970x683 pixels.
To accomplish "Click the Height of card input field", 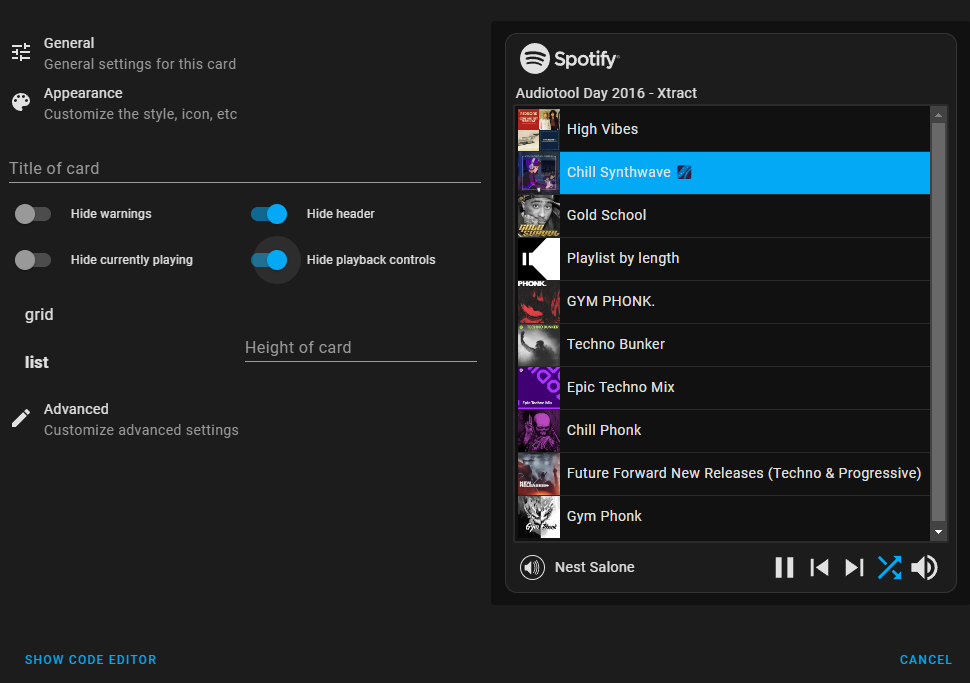I will (360, 347).
